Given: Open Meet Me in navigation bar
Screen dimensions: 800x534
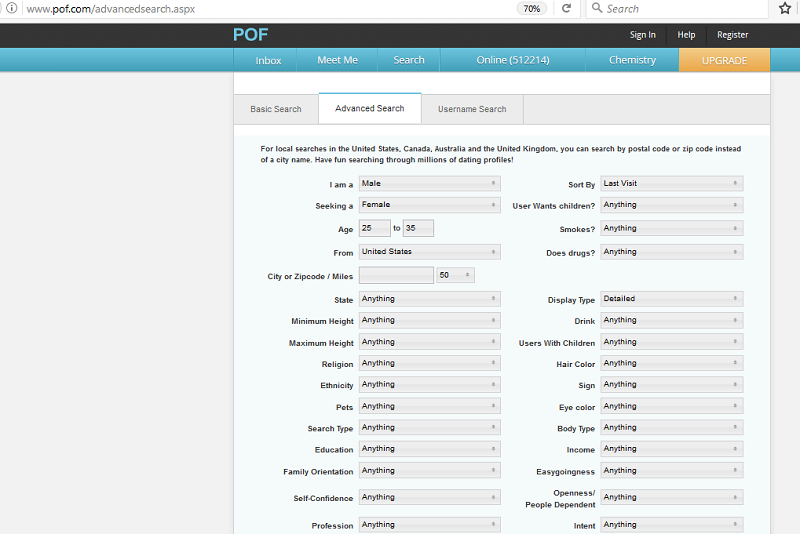Looking at the screenshot, I should (x=337, y=60).
